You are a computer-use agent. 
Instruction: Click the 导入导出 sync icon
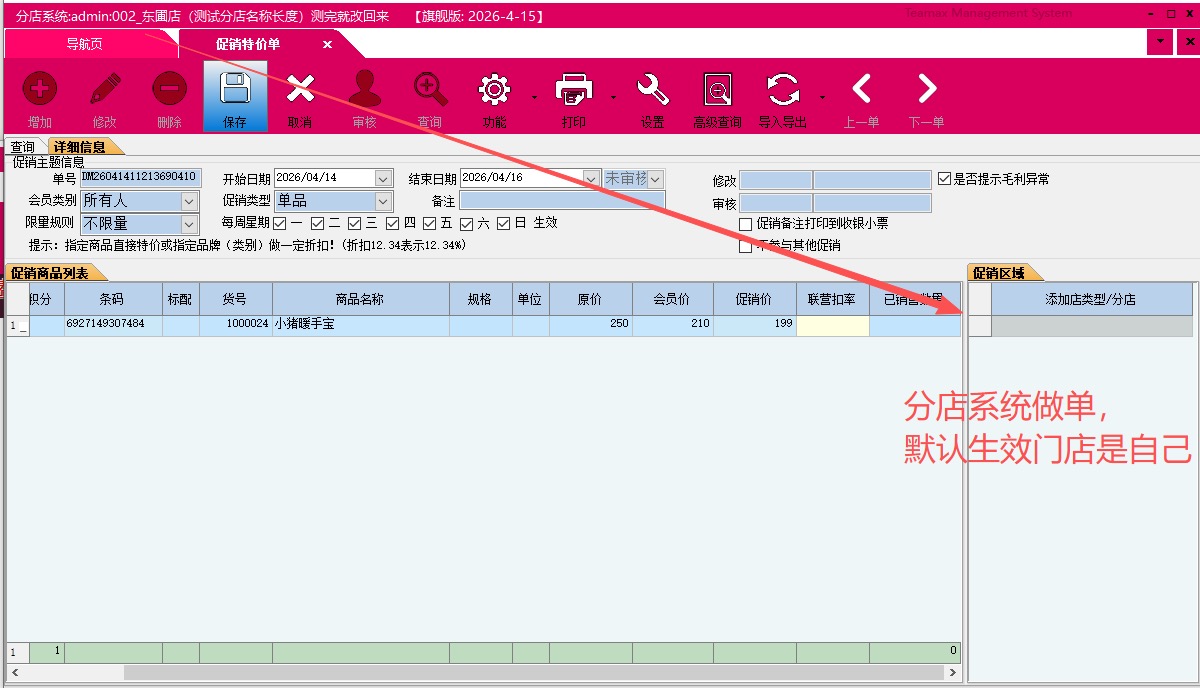click(x=783, y=90)
